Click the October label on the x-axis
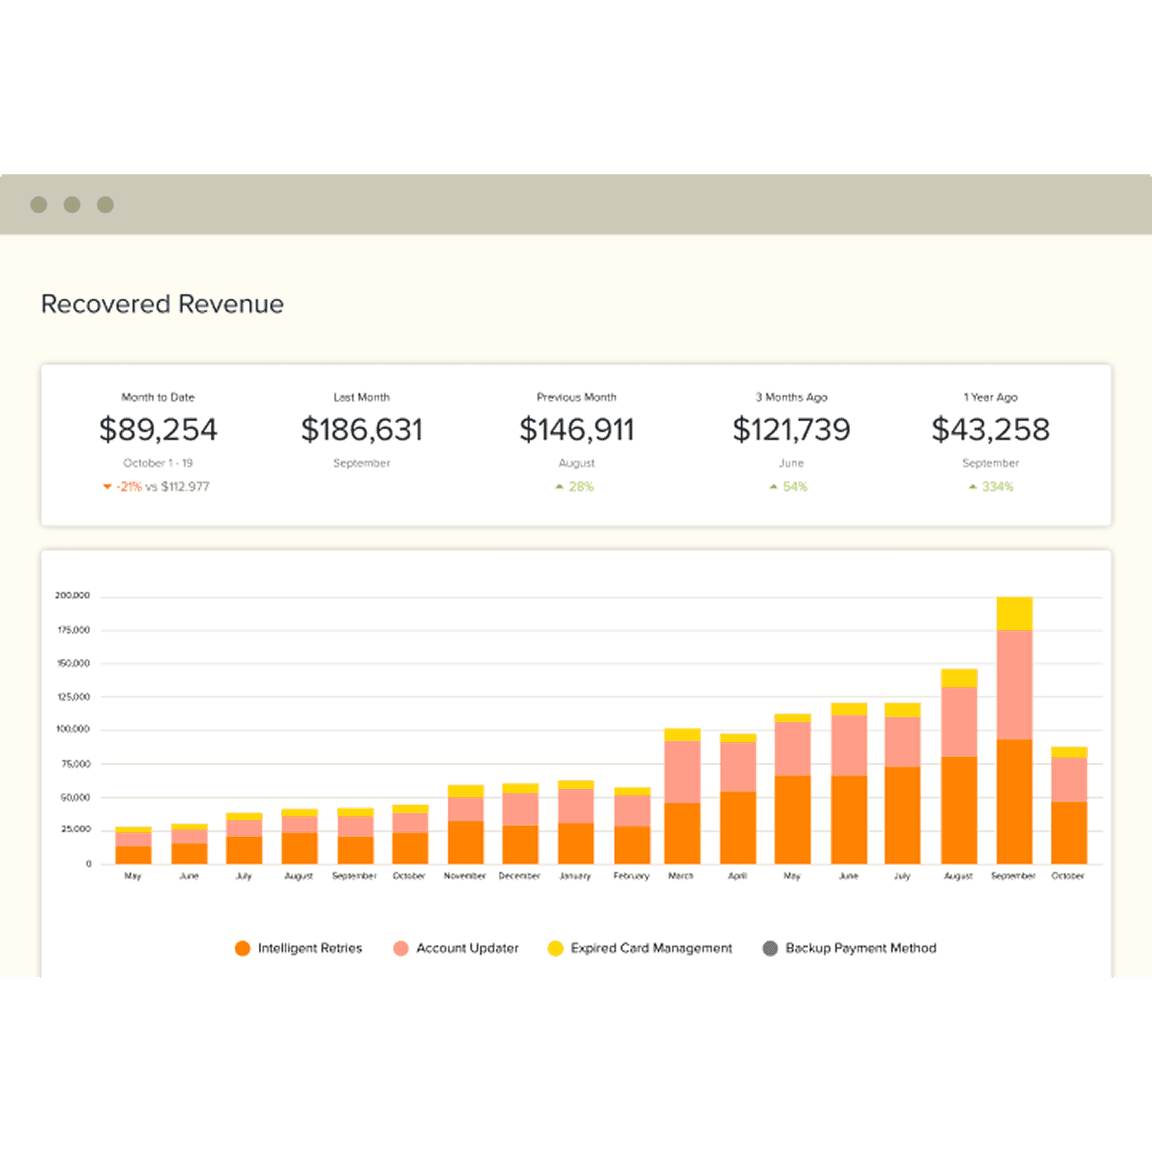1152x1152 pixels. (x=1069, y=875)
